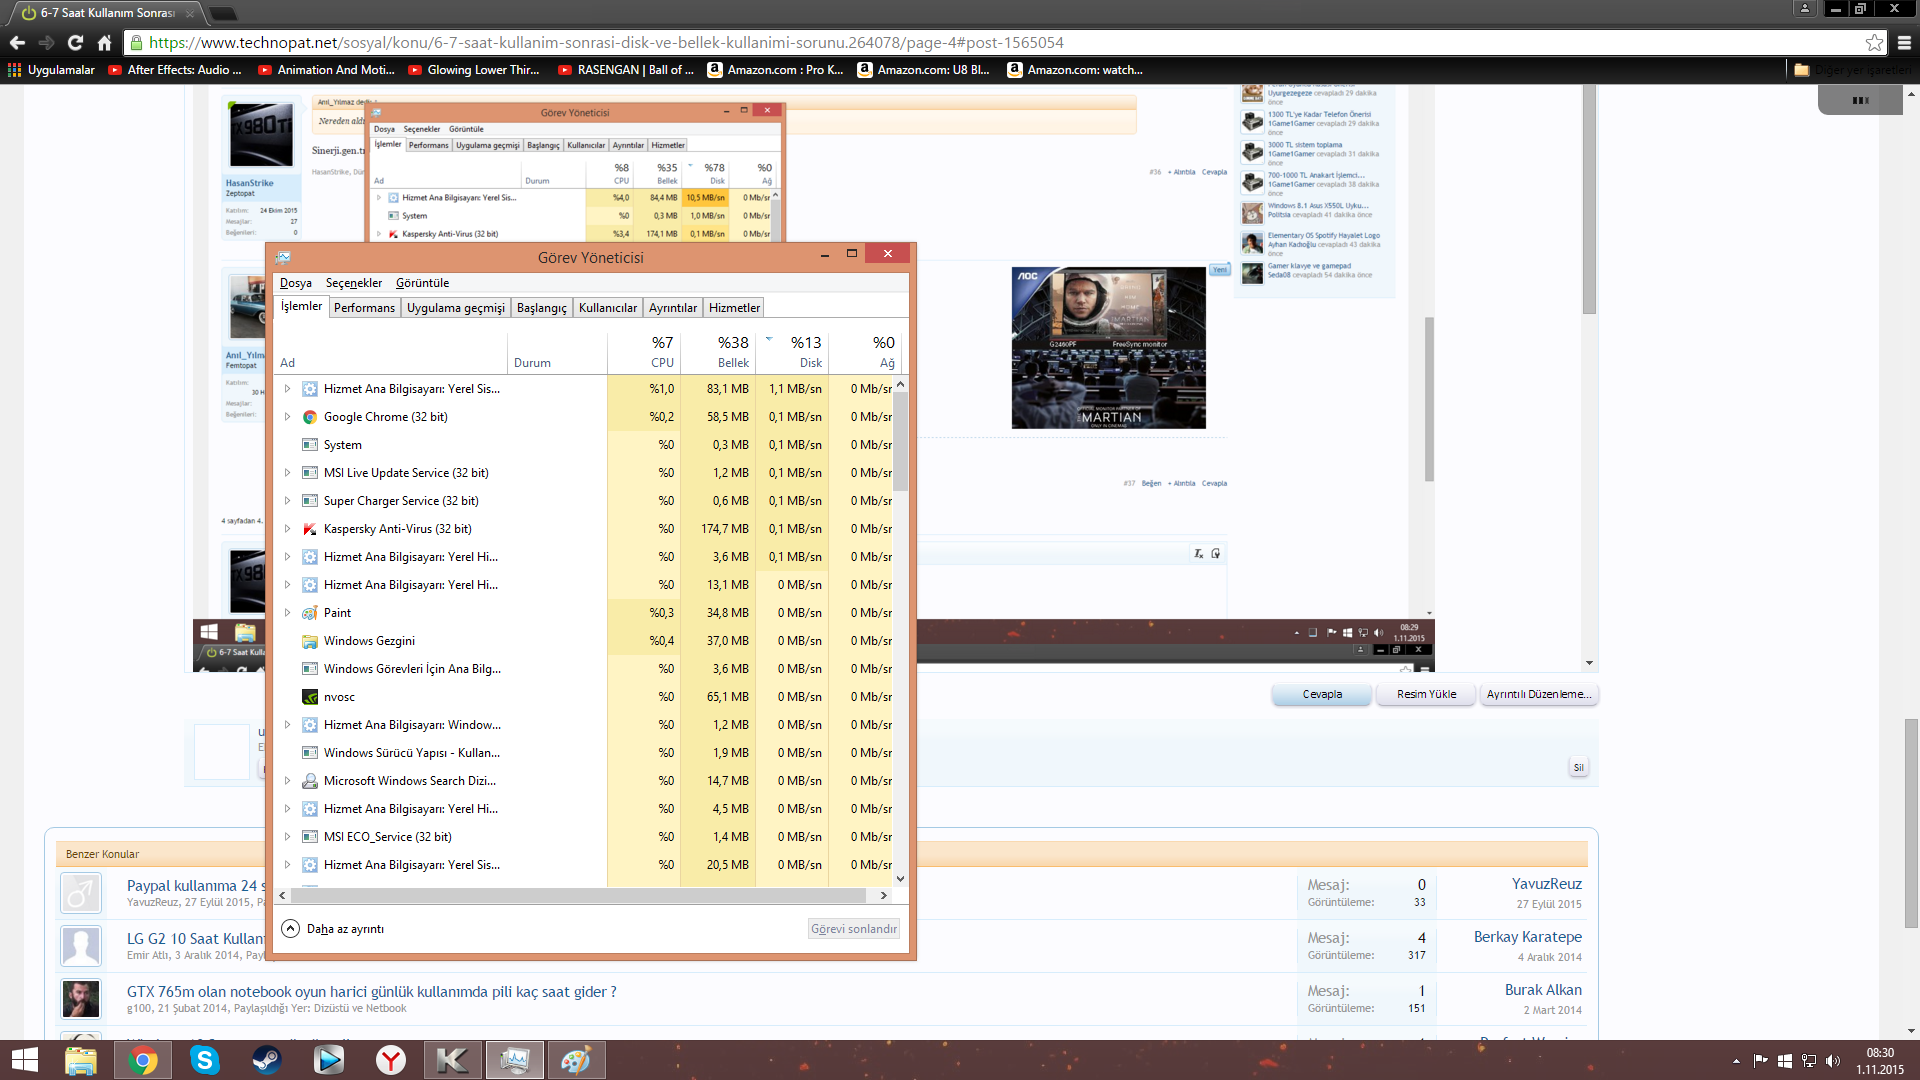Sort processes by Bellek column
The width and height of the screenshot is (1920, 1080).
(x=718, y=352)
